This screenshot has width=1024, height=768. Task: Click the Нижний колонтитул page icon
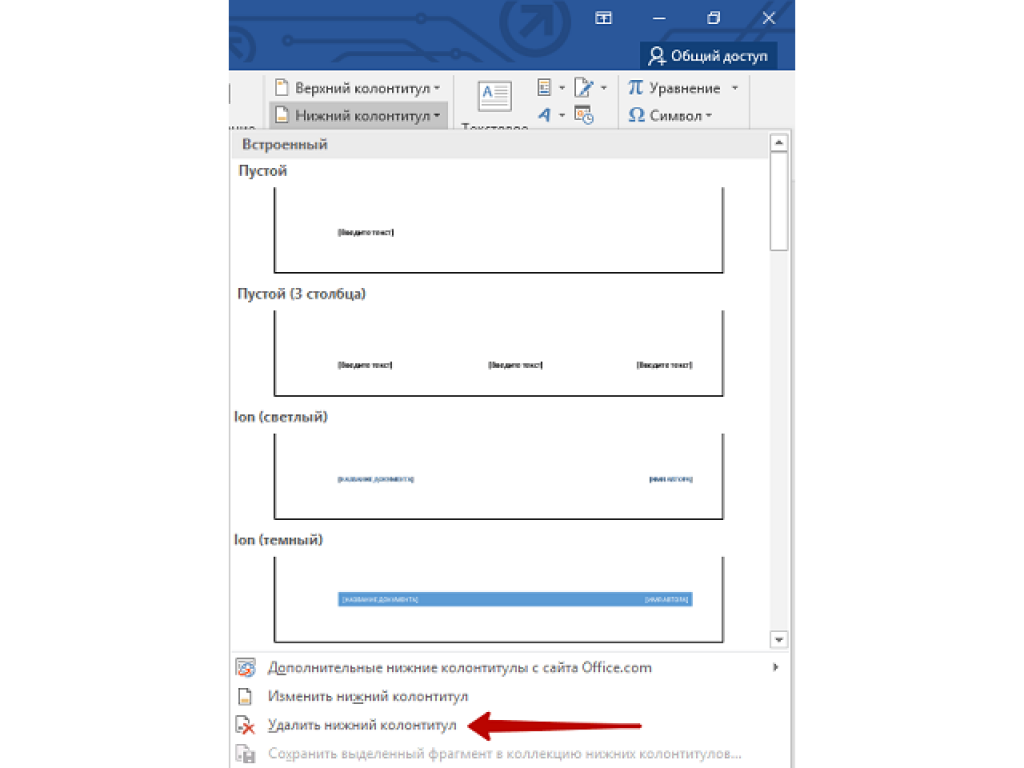(x=281, y=115)
